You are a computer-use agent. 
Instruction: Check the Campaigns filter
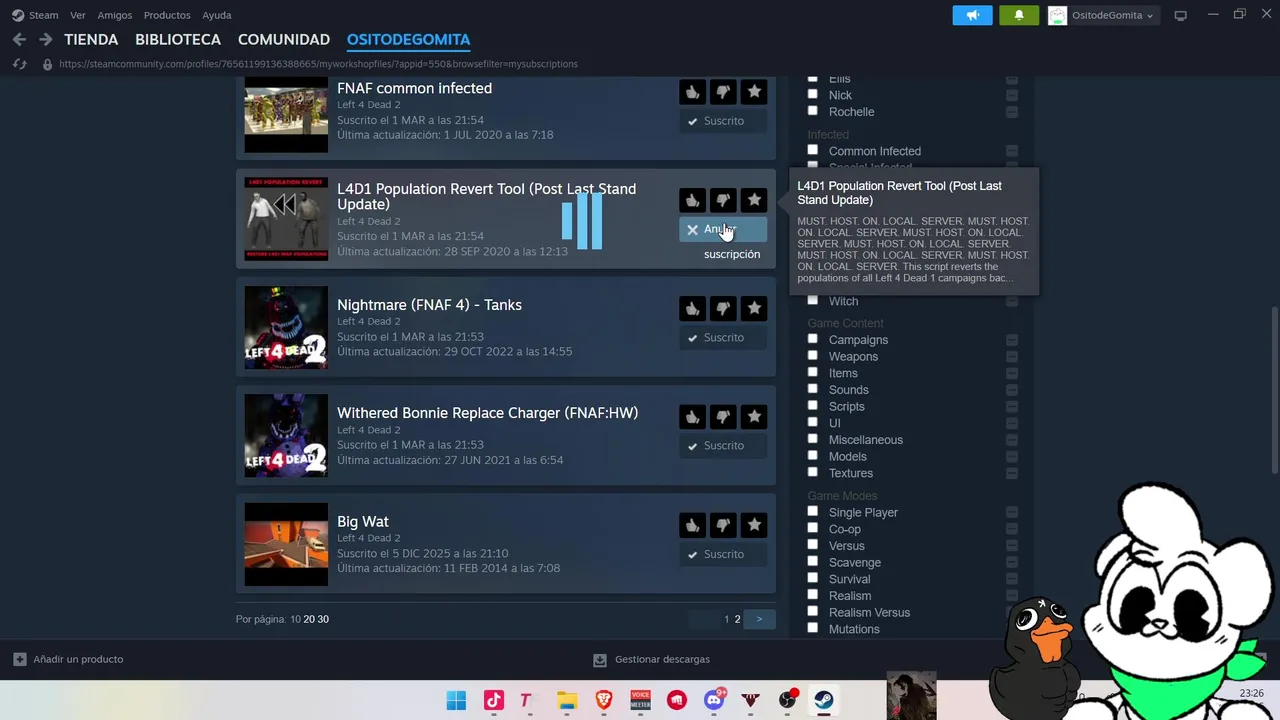click(x=812, y=339)
